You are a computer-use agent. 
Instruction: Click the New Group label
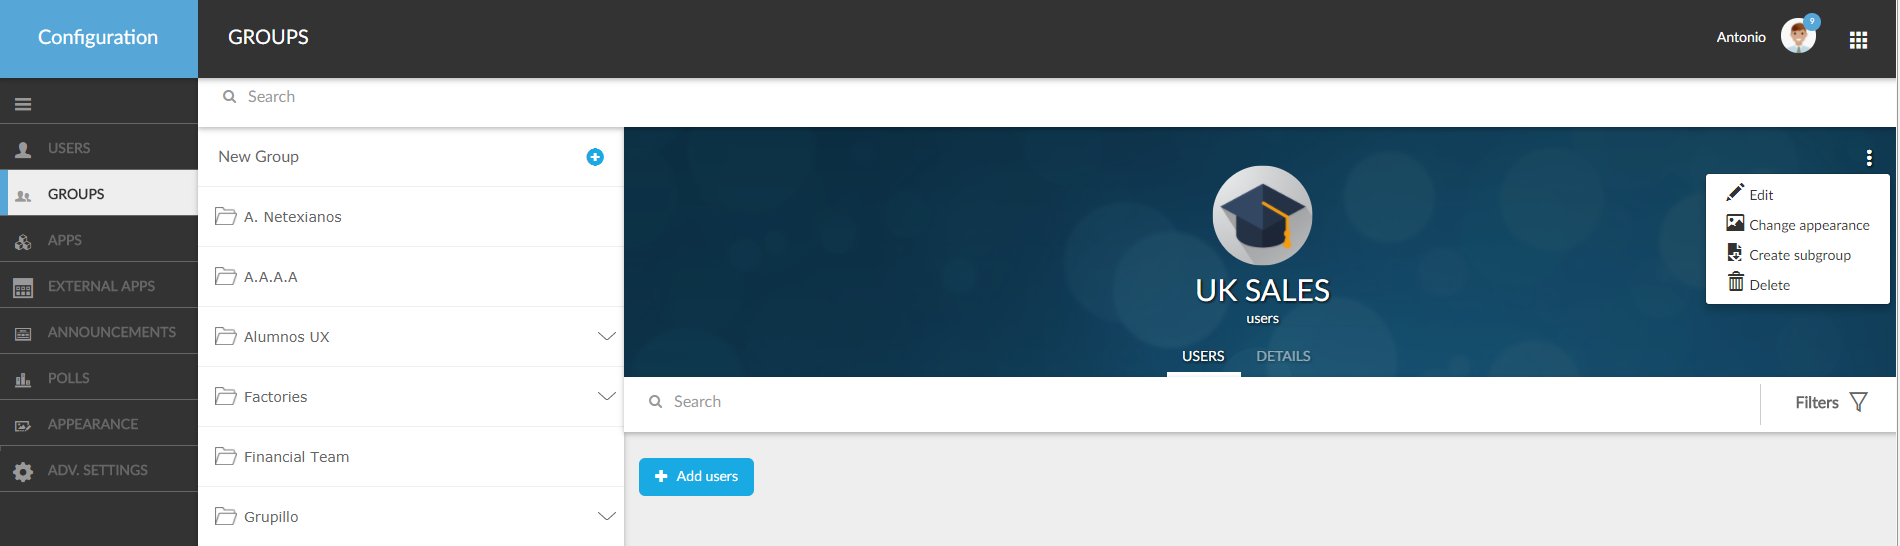[x=258, y=156]
